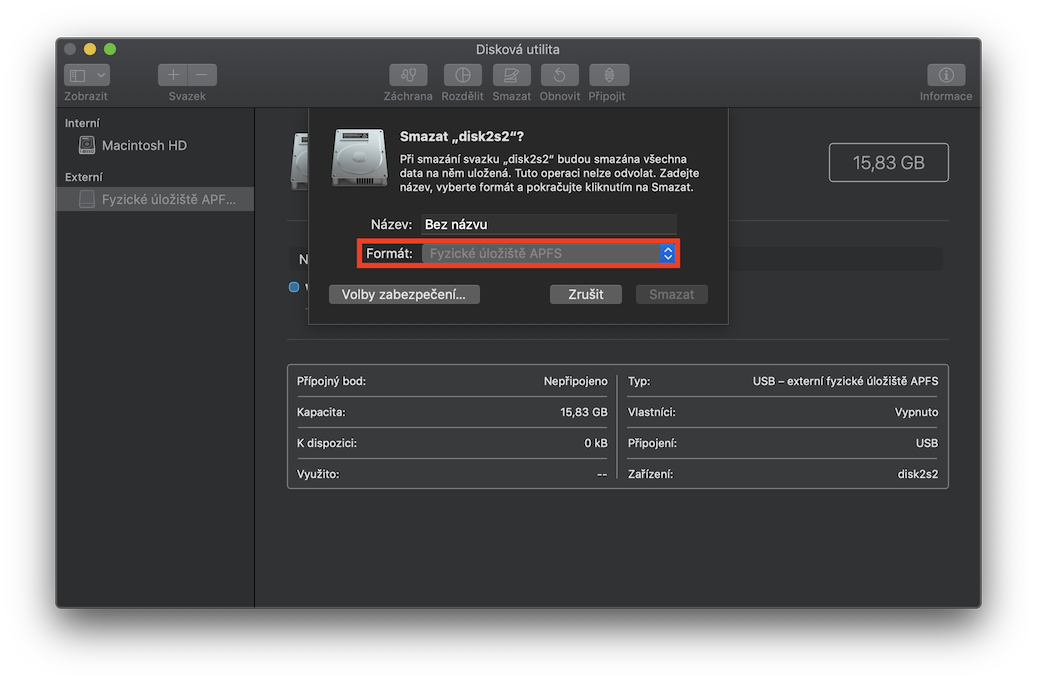This screenshot has height=682, width=1037.
Task: Click the remove volume minus icon
Action: tap(202, 75)
